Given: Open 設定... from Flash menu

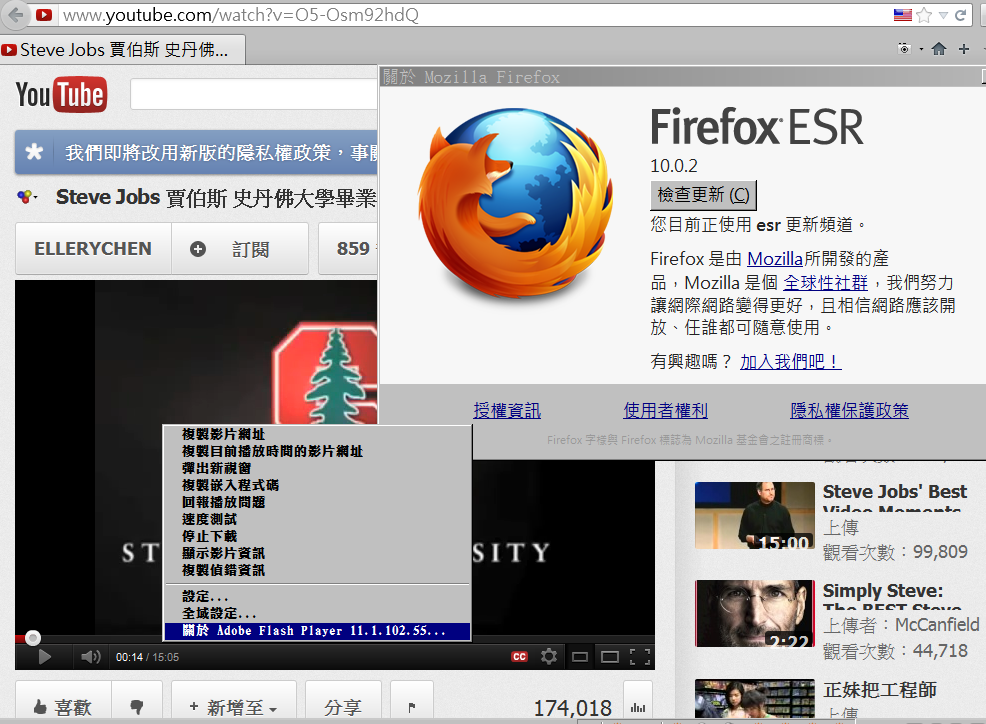Looking at the screenshot, I should (x=317, y=596).
